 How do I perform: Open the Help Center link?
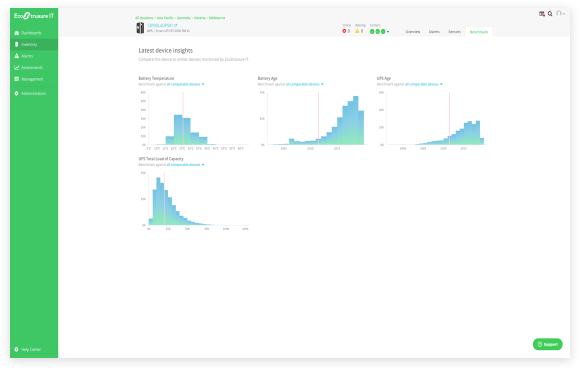point(28,349)
